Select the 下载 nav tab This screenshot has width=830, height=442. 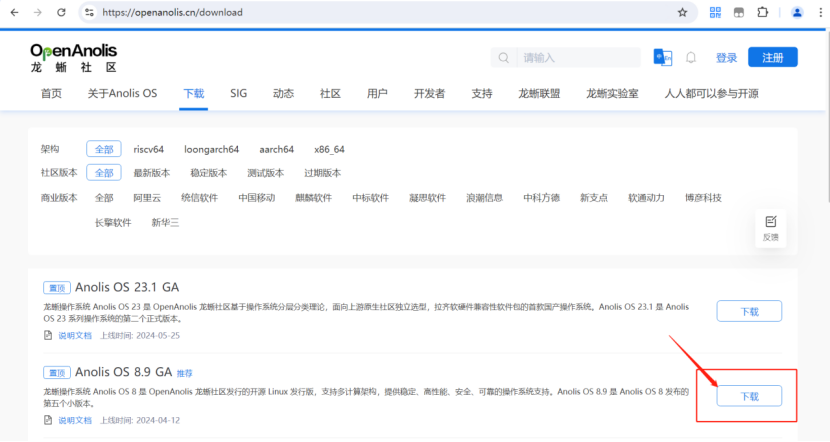pos(194,94)
